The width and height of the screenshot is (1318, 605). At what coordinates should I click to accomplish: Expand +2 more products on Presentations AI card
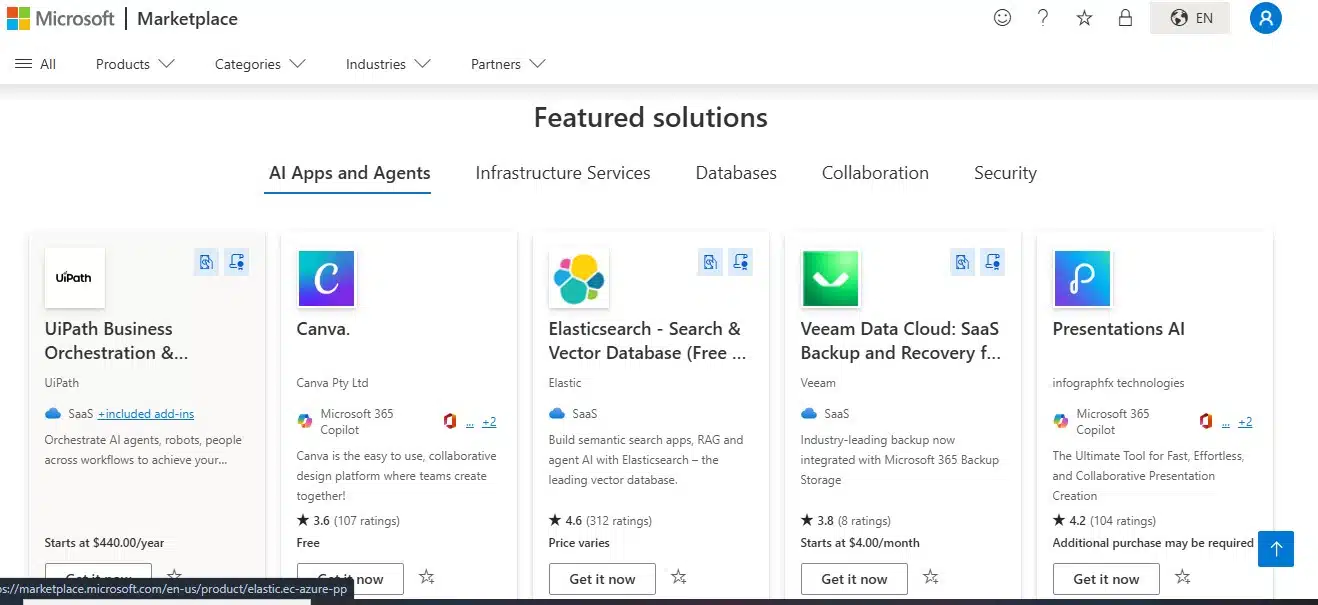coord(1245,422)
